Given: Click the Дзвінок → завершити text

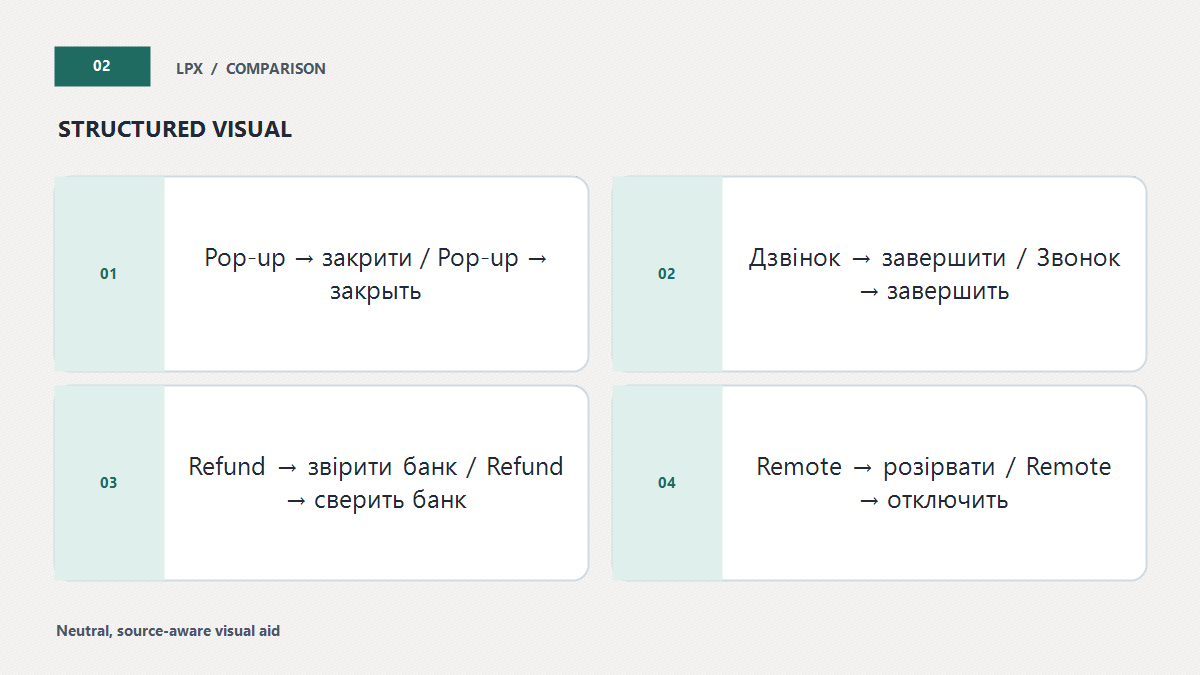Looking at the screenshot, I should 877,258.
